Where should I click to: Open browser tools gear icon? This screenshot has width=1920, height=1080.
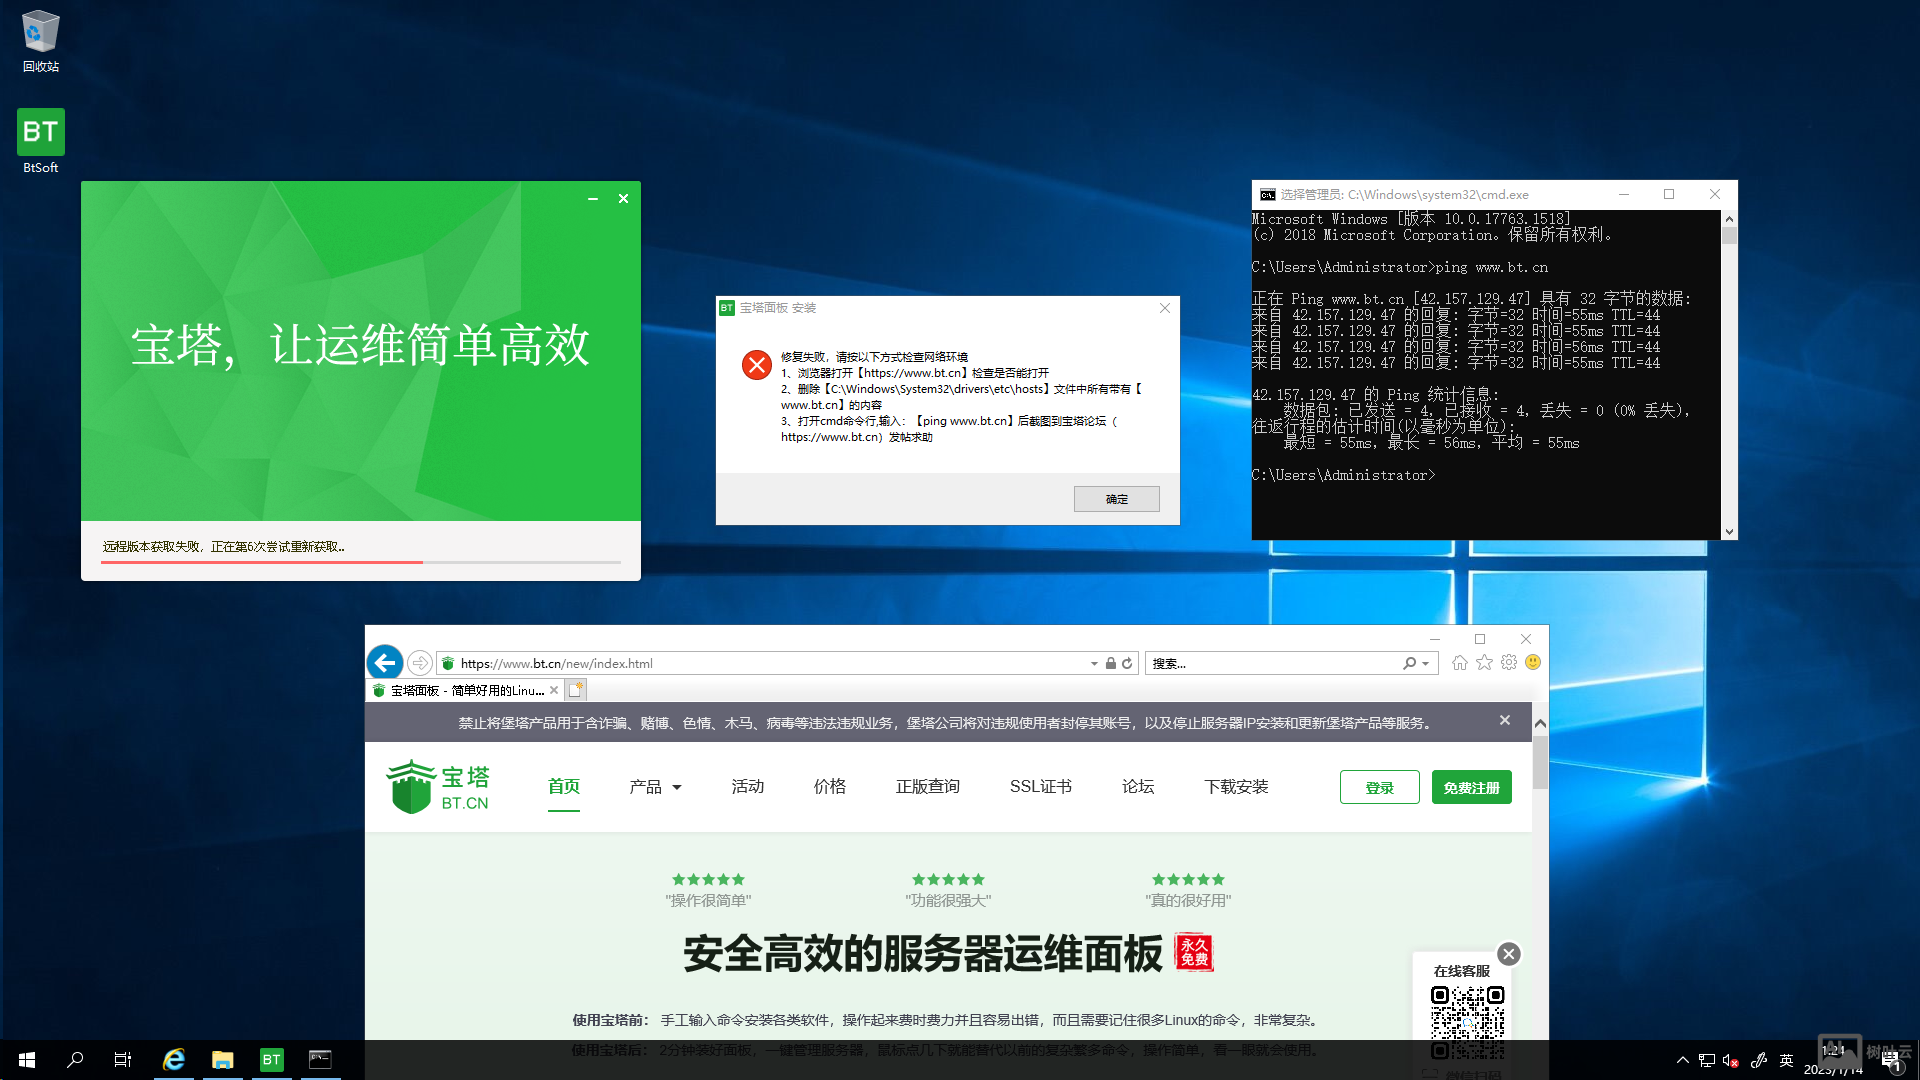1509,663
